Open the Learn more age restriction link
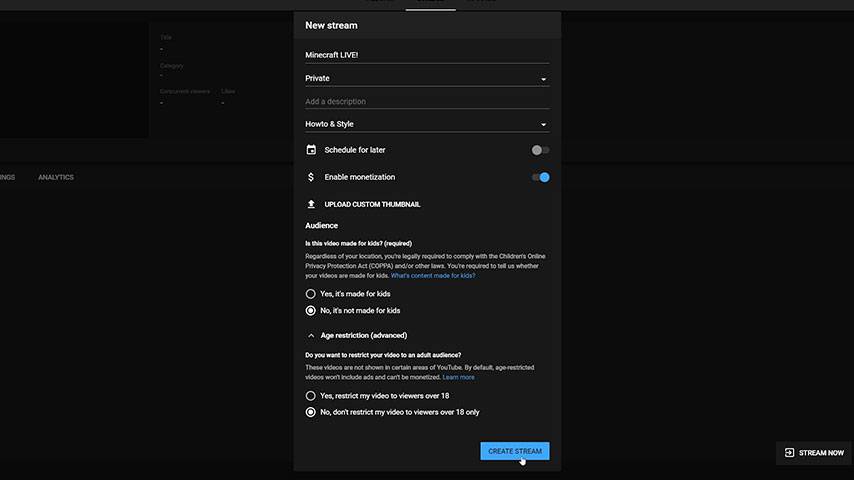This screenshot has height=480, width=854. point(458,377)
